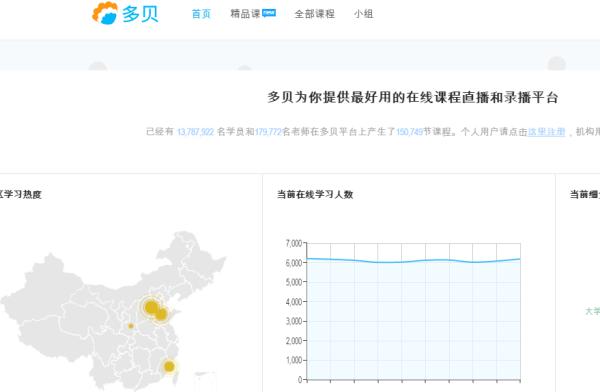
Task: Click the blue online-learners line in chart
Action: [x=413, y=261]
